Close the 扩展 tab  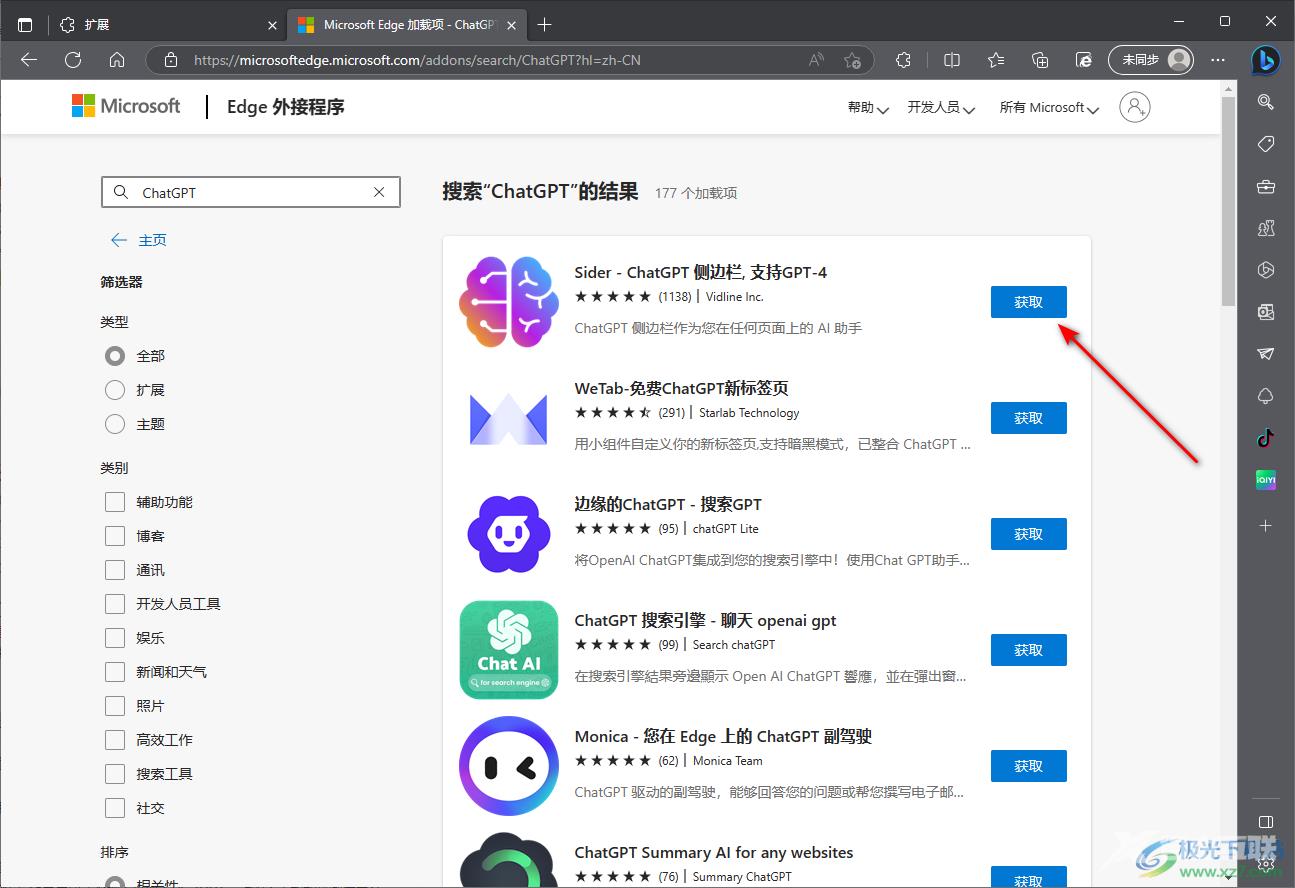click(x=272, y=24)
